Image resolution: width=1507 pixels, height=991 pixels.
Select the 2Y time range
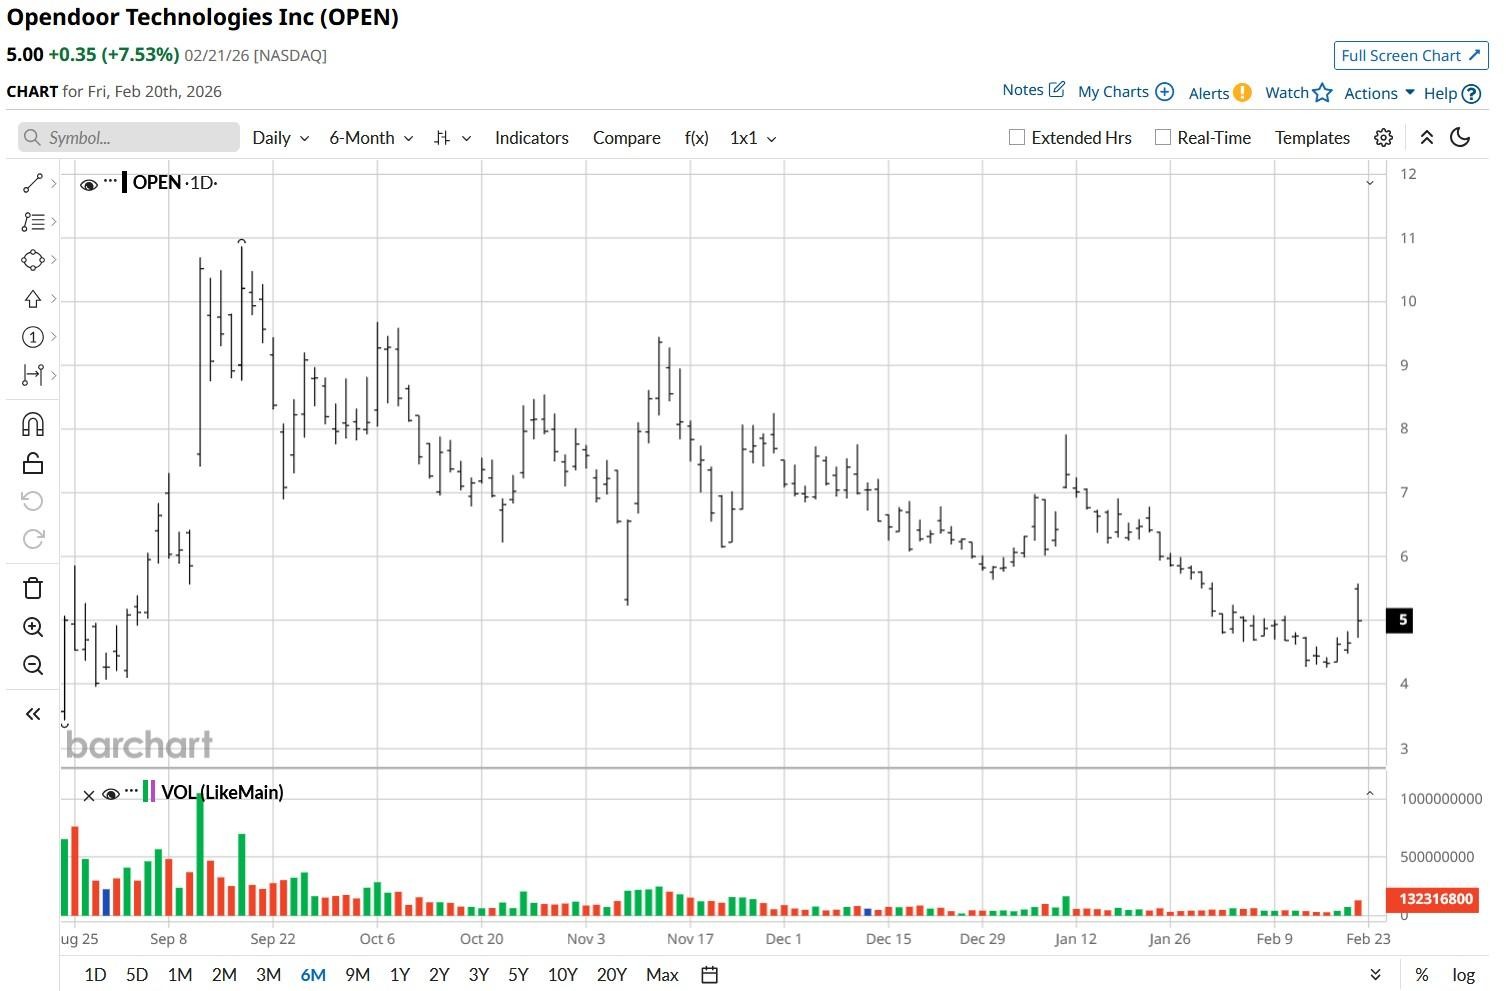(x=439, y=975)
